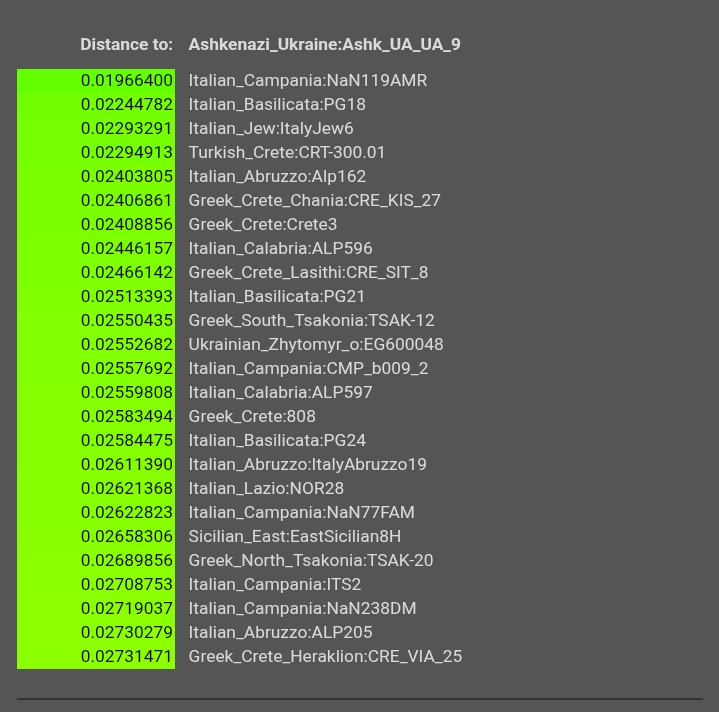Select row Turkish_Crete:CRT-300.01
This screenshot has width=719, height=712.
click(x=287, y=152)
